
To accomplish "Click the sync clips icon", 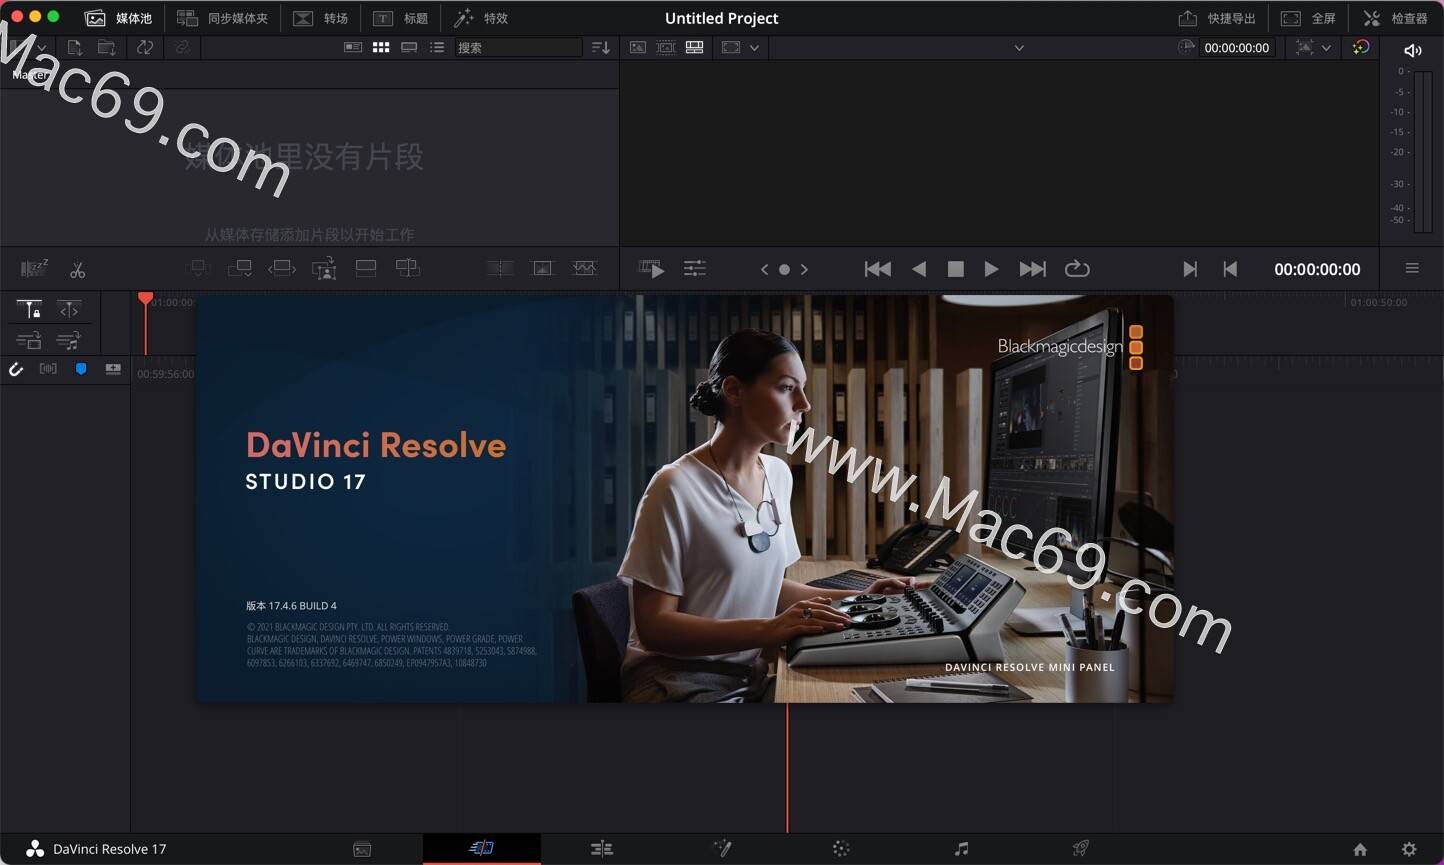I will pos(145,47).
